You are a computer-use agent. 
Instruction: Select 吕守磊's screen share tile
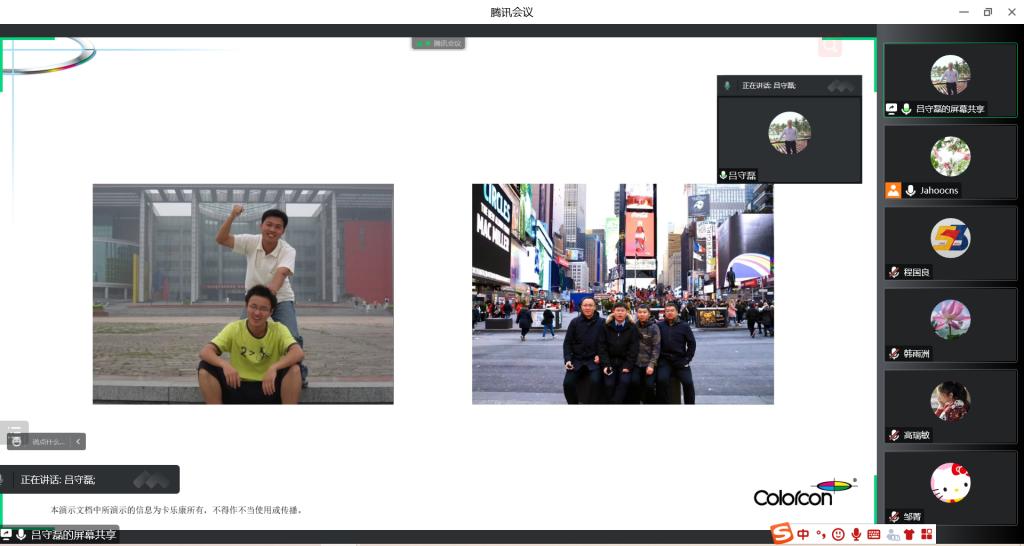click(x=950, y=80)
